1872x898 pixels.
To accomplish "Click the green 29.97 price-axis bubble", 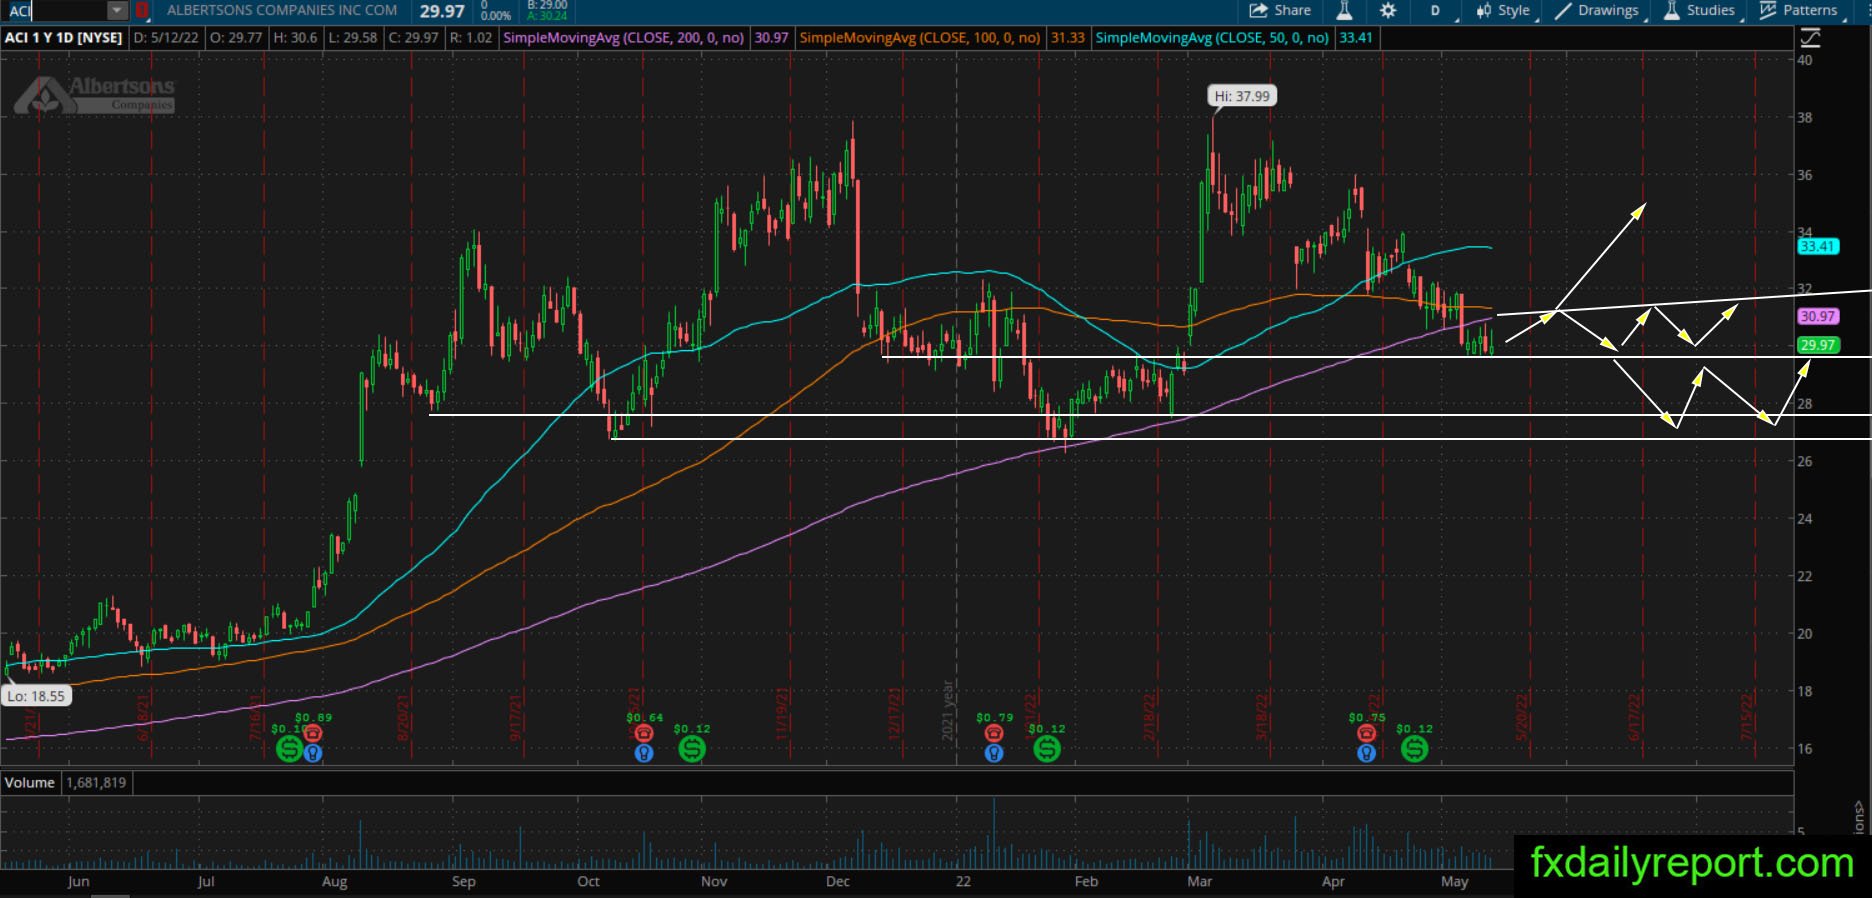I will [1818, 345].
